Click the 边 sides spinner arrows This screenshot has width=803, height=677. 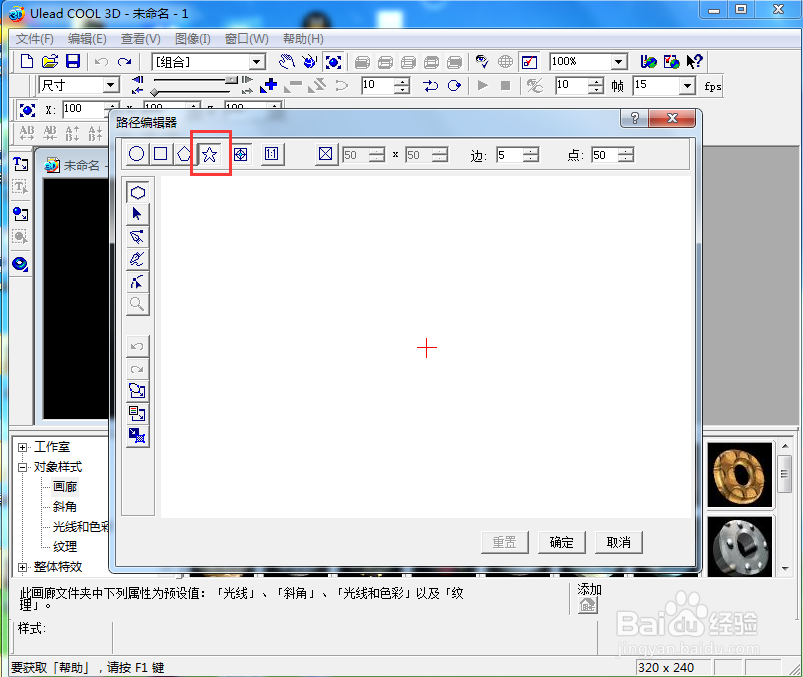pyautogui.click(x=531, y=155)
